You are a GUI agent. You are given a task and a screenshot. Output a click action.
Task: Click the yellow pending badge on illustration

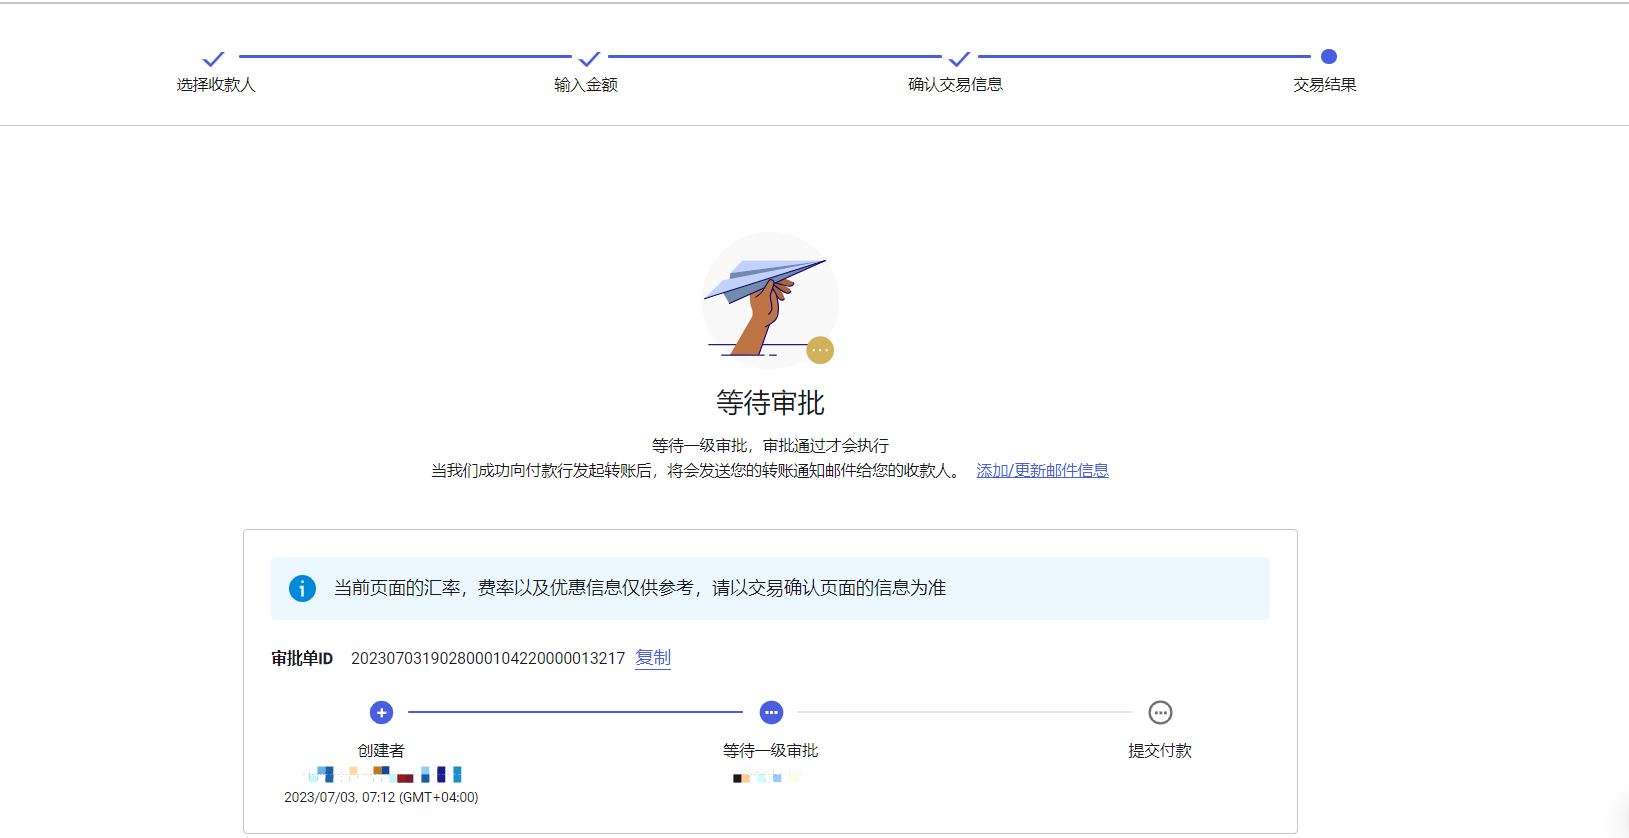coord(820,350)
